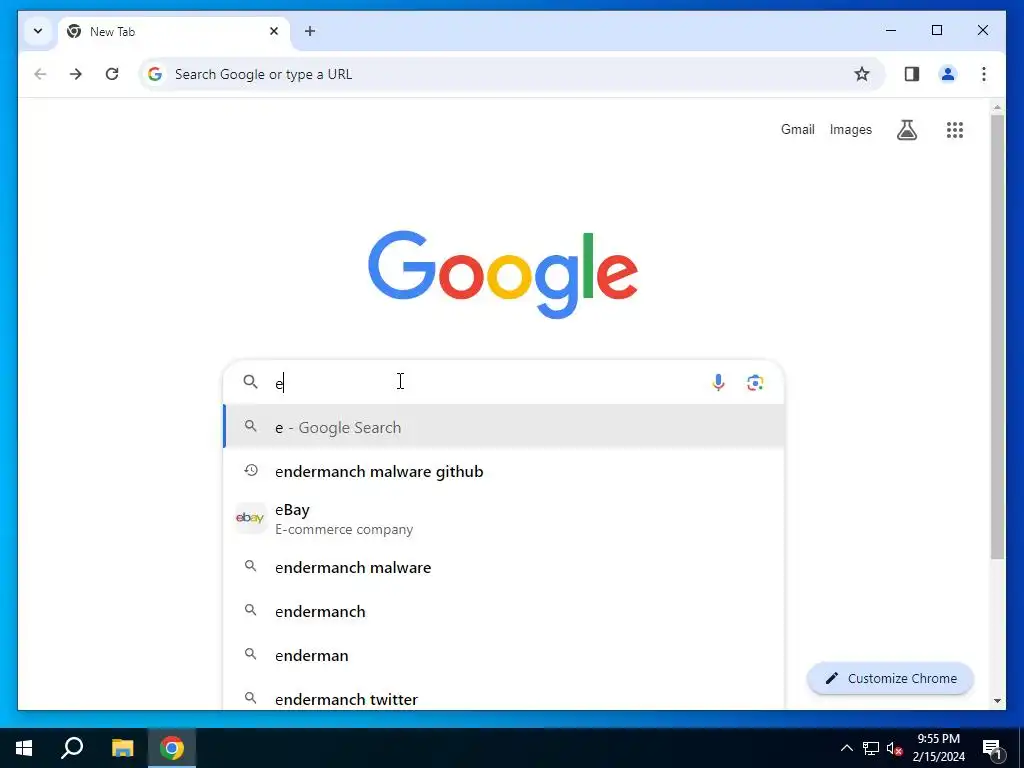Minimize the Chrome window
The height and width of the screenshot is (768, 1024).
(891, 30)
